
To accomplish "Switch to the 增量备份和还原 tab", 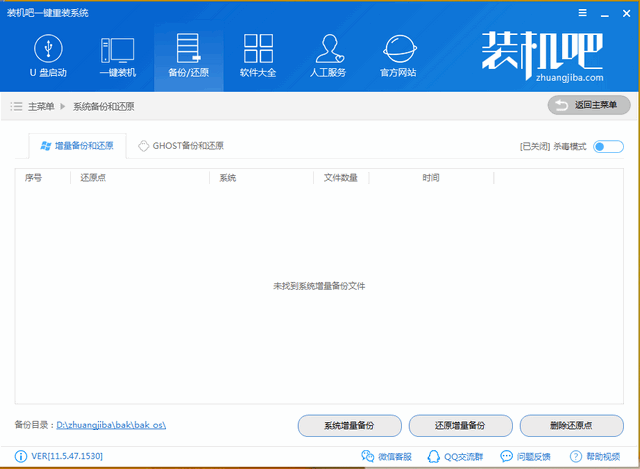I will point(77,146).
